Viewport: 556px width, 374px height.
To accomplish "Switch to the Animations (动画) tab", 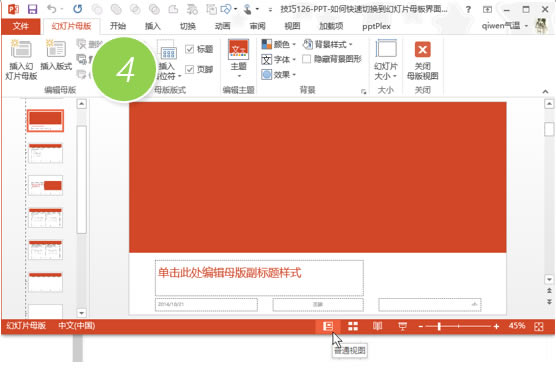I will 222,26.
